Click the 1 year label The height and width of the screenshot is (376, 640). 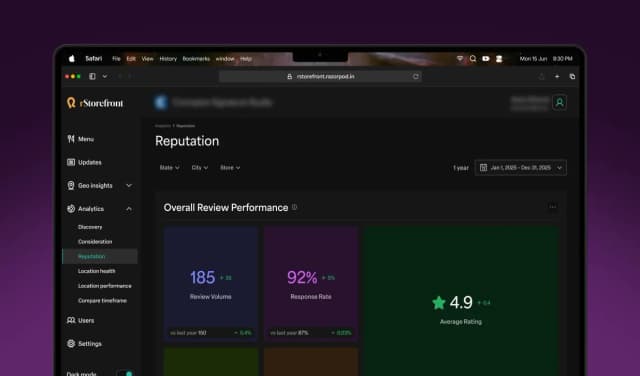[x=461, y=168]
